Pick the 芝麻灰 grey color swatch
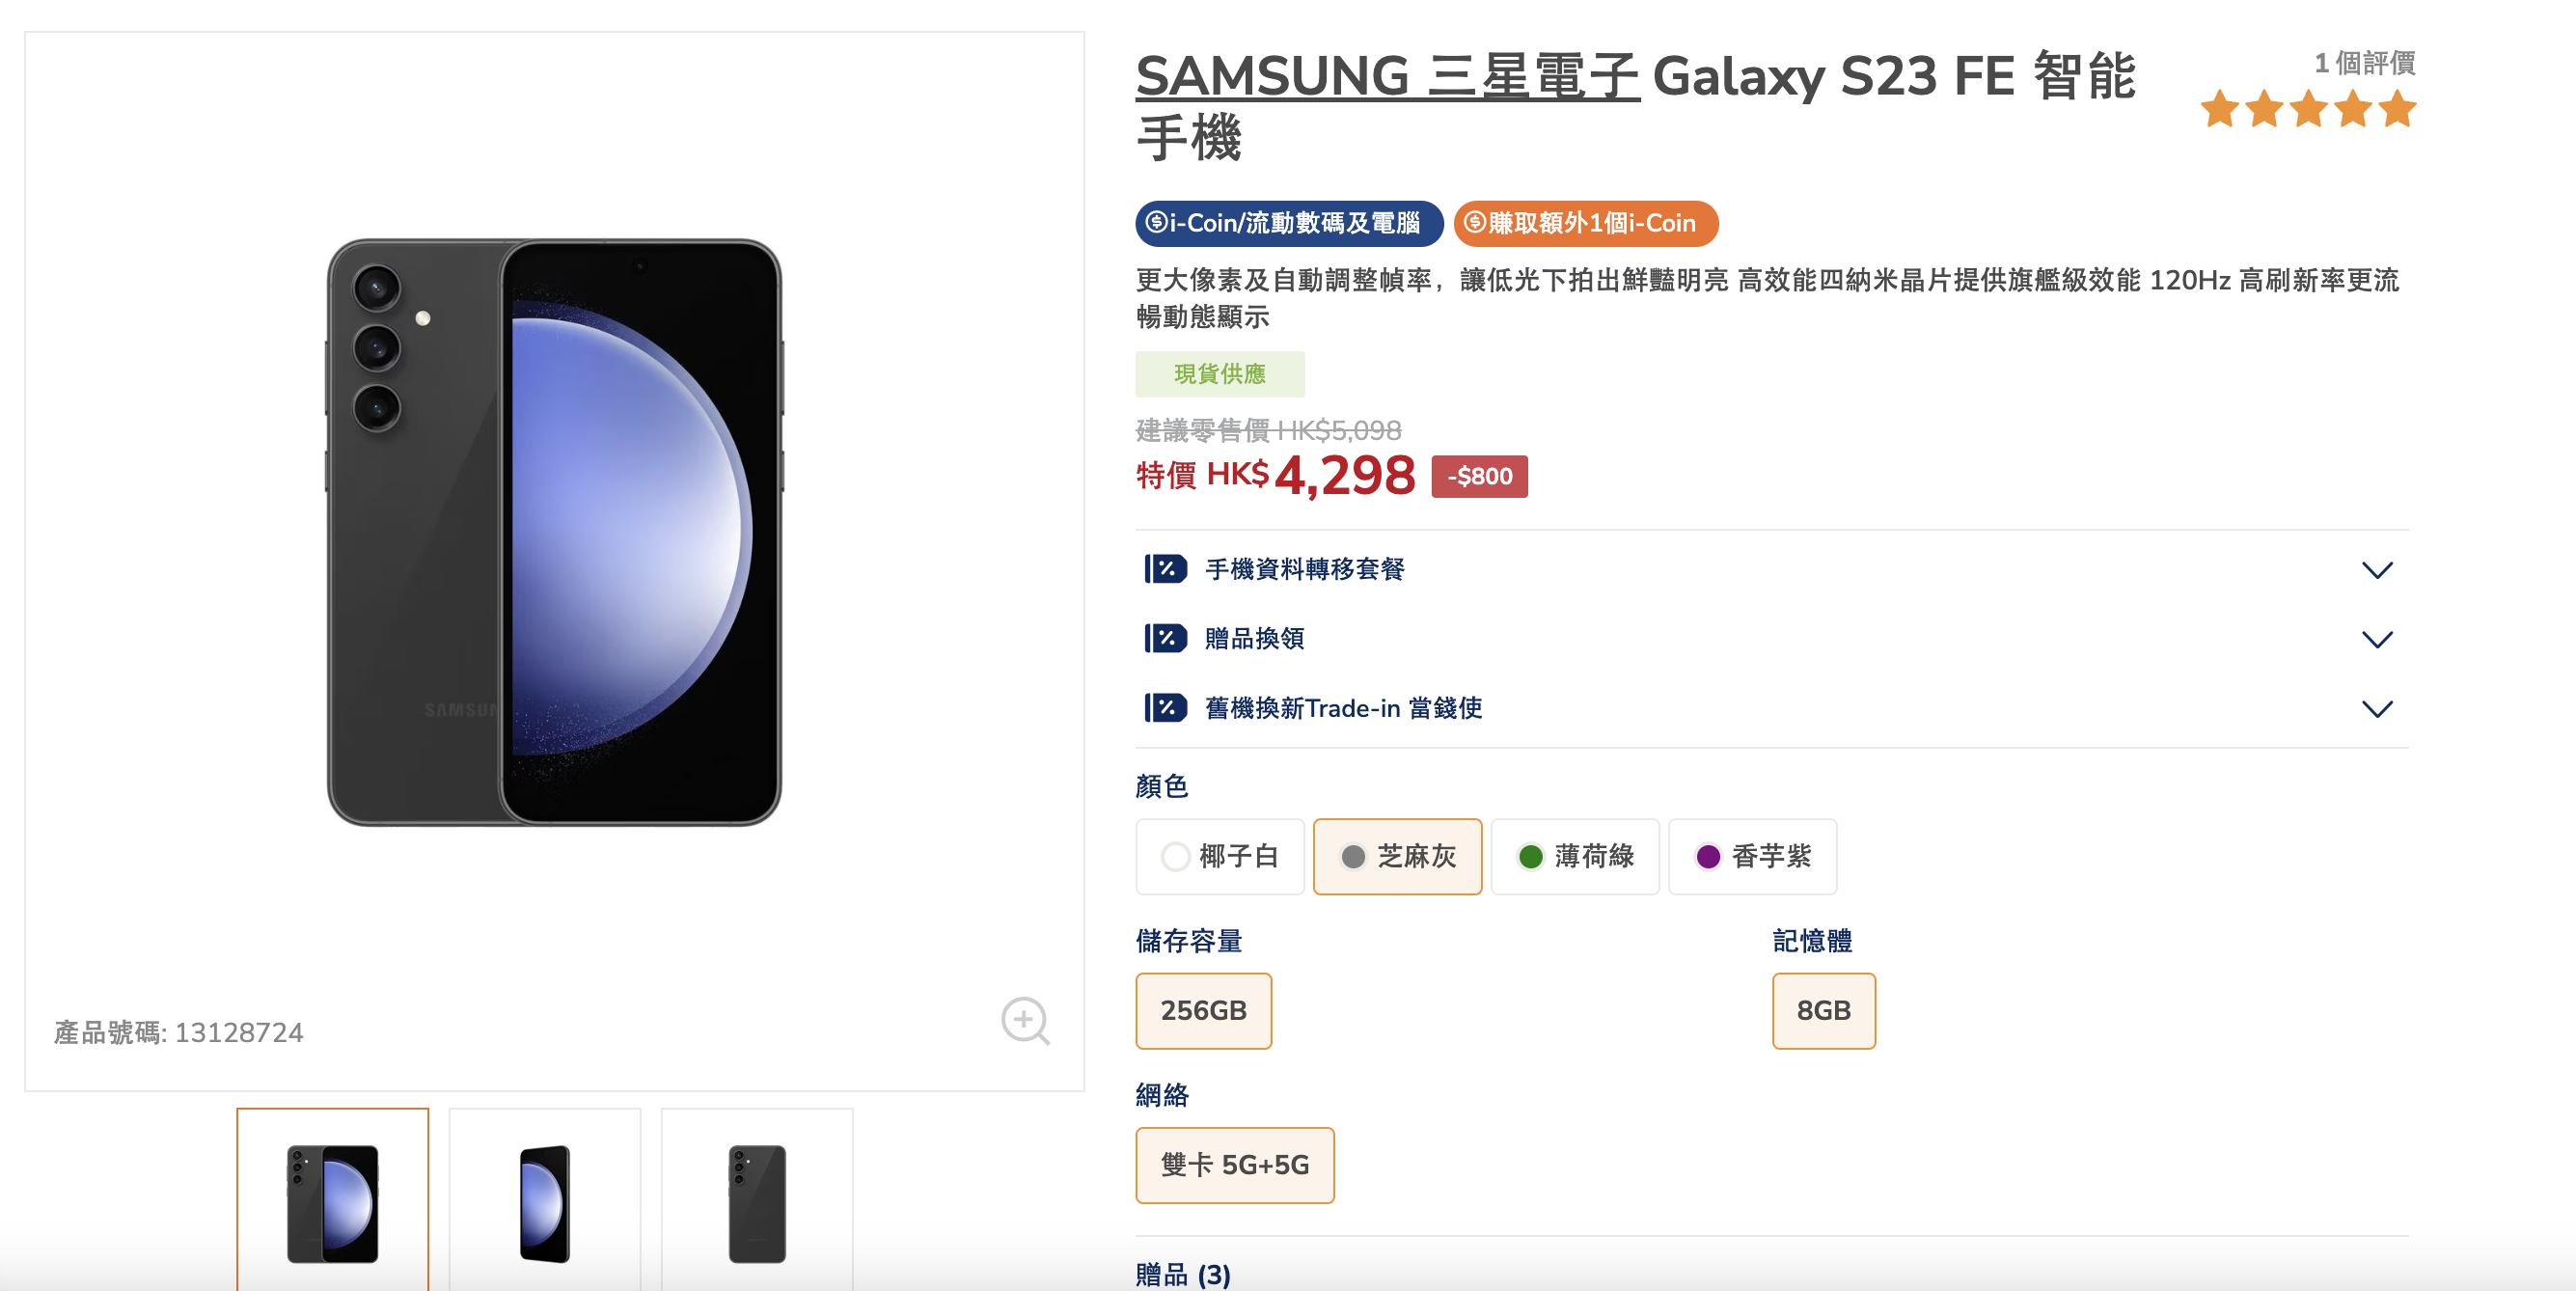The height and width of the screenshot is (1291, 2576). click(x=1397, y=856)
